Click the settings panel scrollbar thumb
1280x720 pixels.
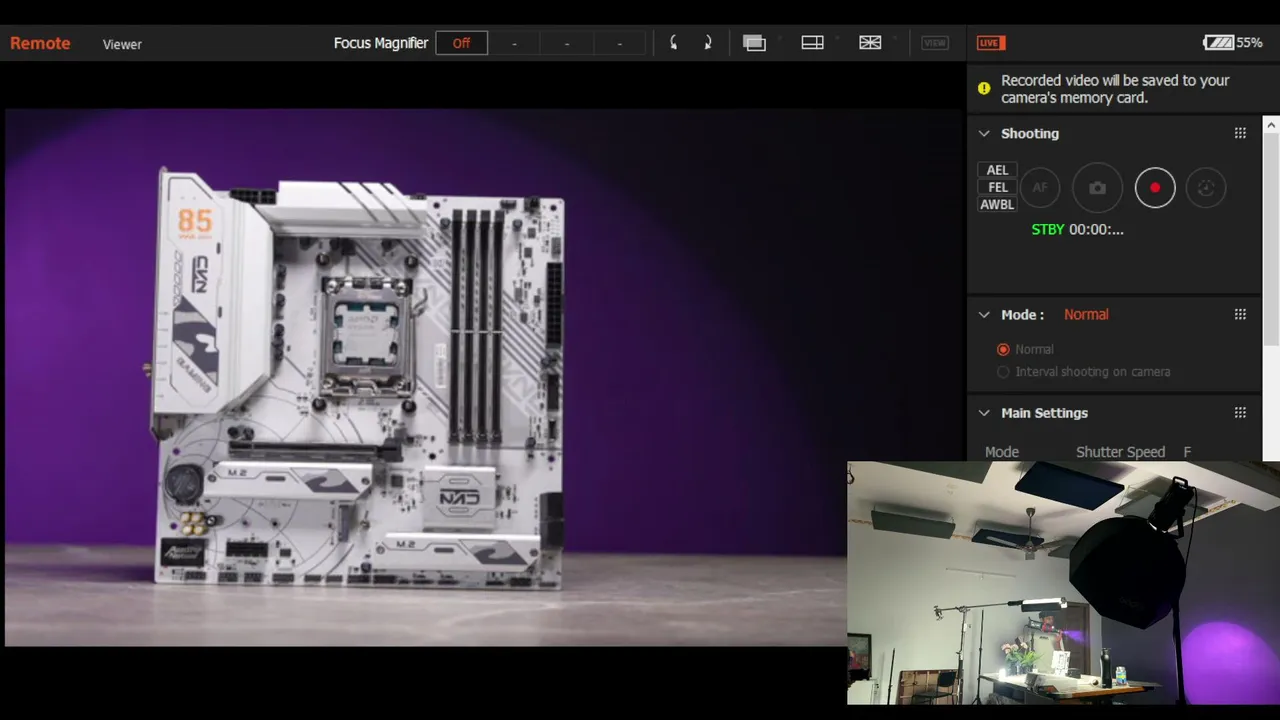(1271, 240)
